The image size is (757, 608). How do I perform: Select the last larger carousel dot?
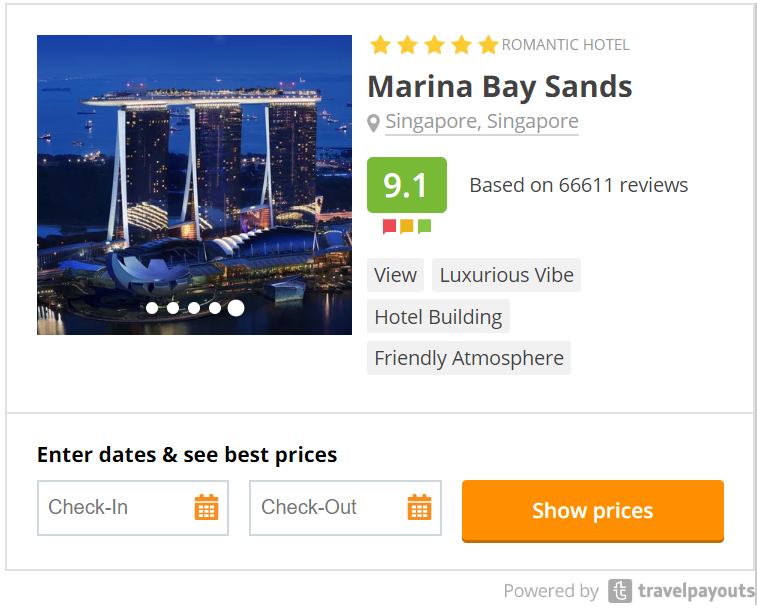(236, 308)
